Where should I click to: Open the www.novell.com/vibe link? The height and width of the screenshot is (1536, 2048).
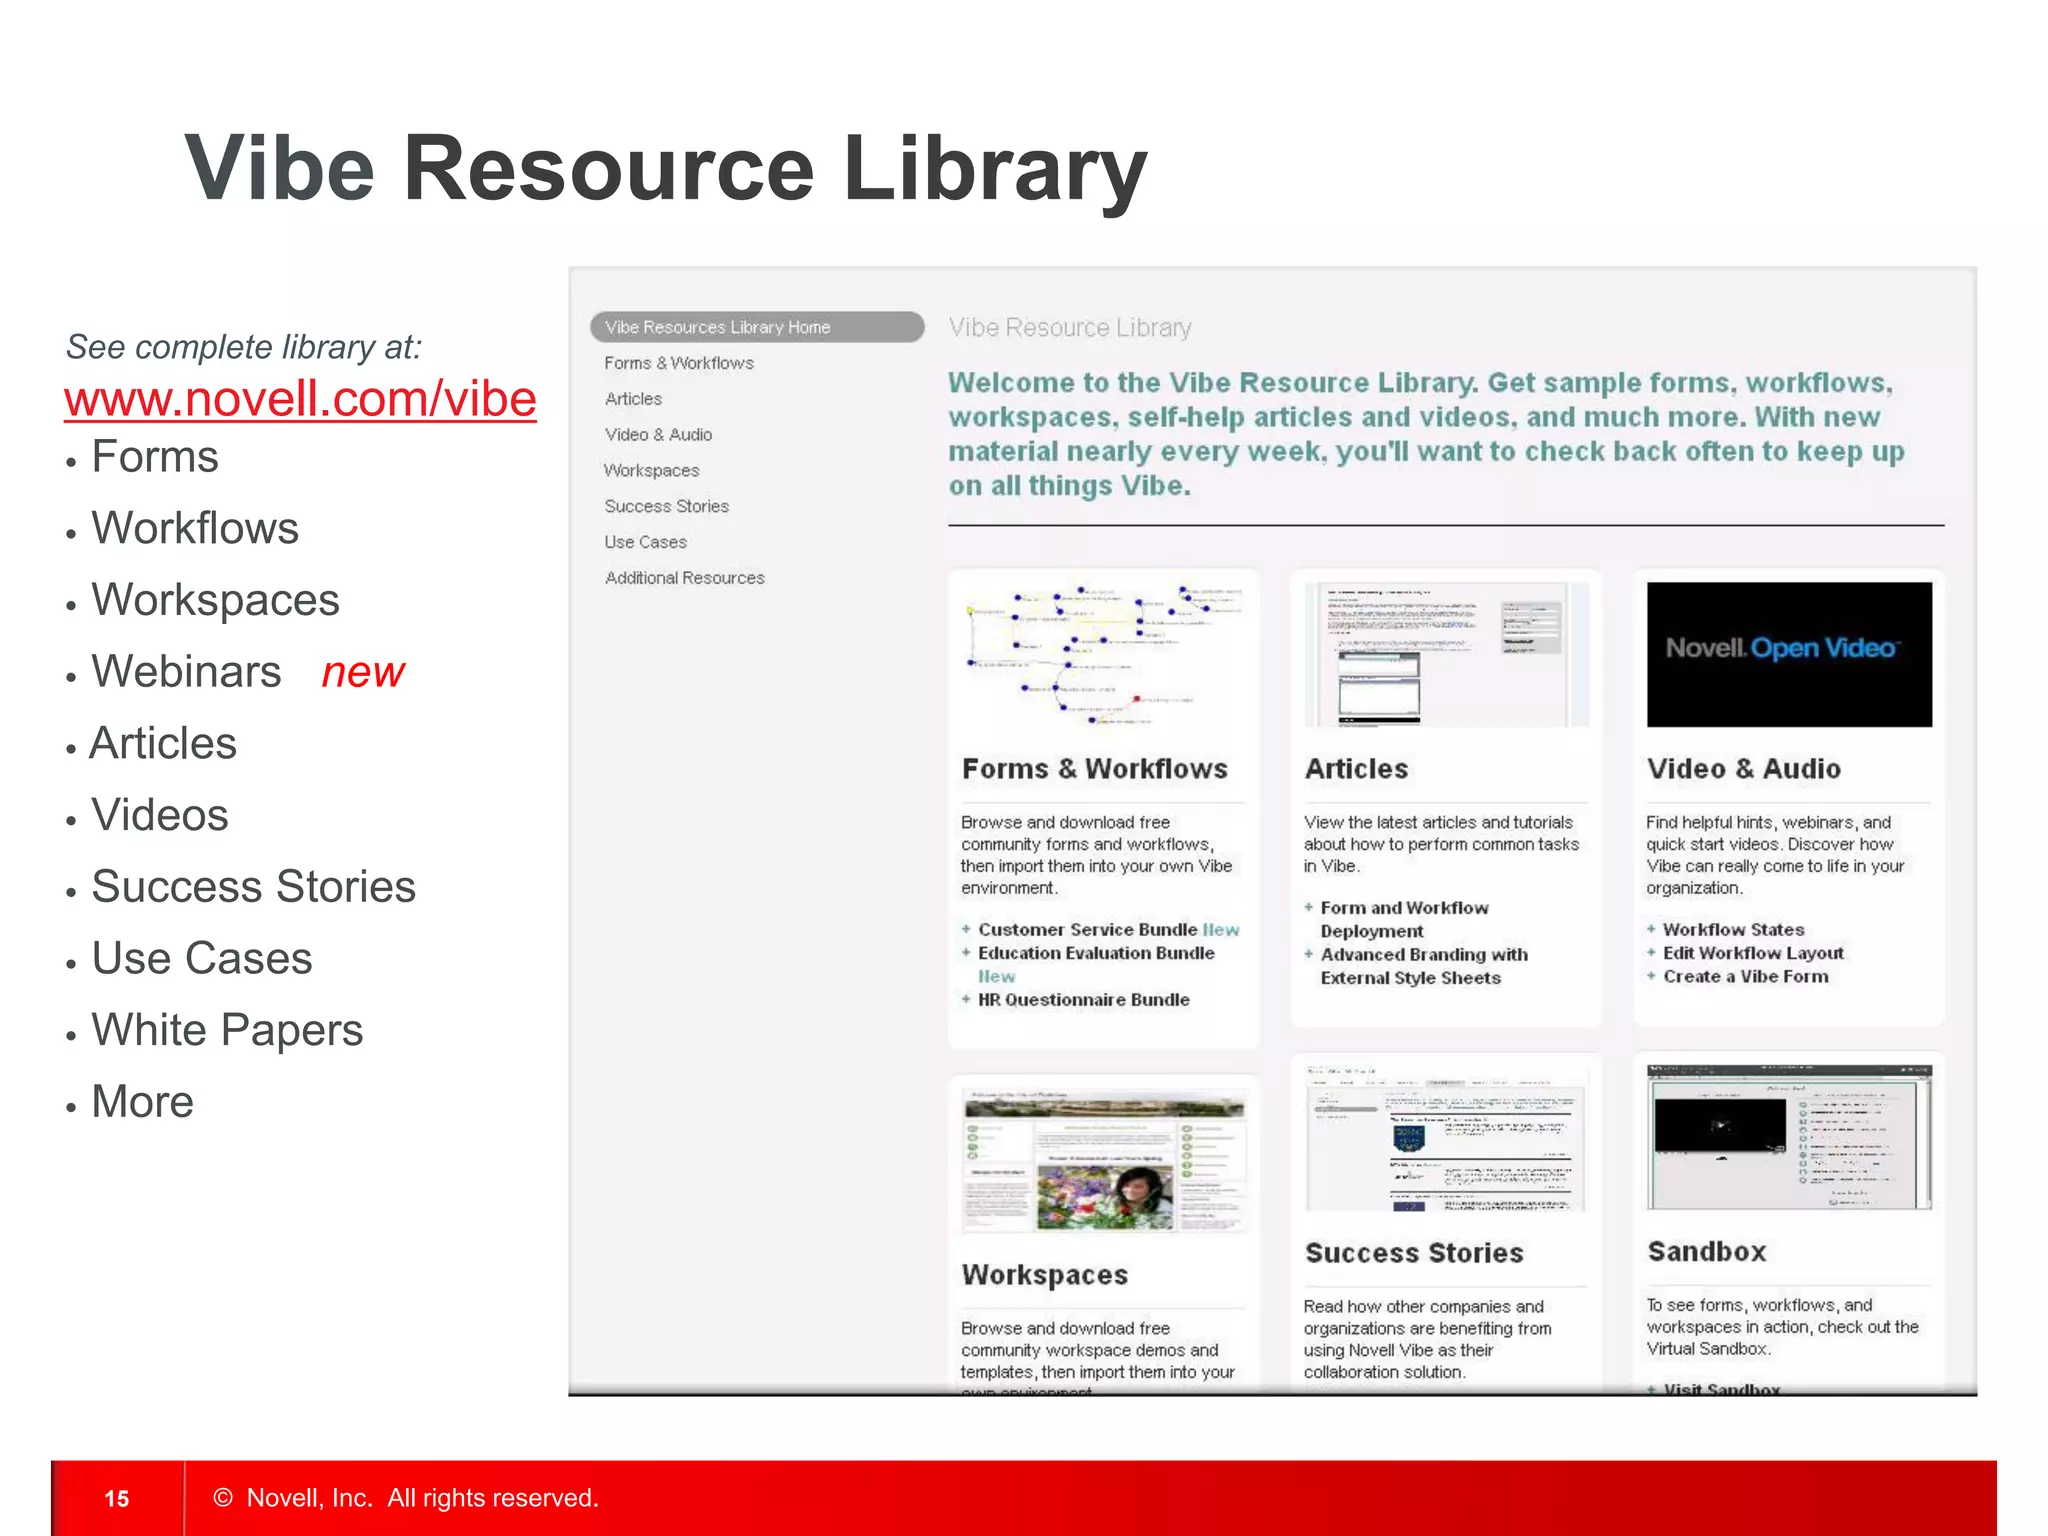(x=300, y=399)
